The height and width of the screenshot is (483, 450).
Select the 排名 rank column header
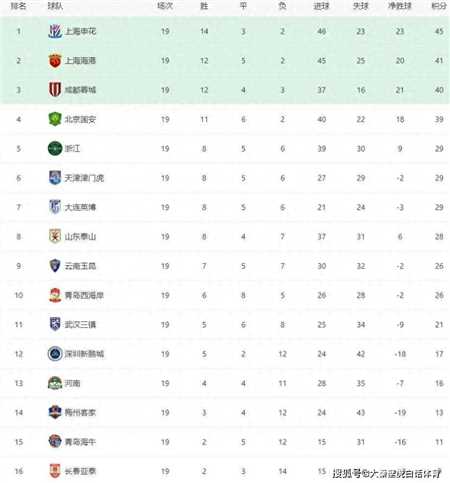(18, 6)
